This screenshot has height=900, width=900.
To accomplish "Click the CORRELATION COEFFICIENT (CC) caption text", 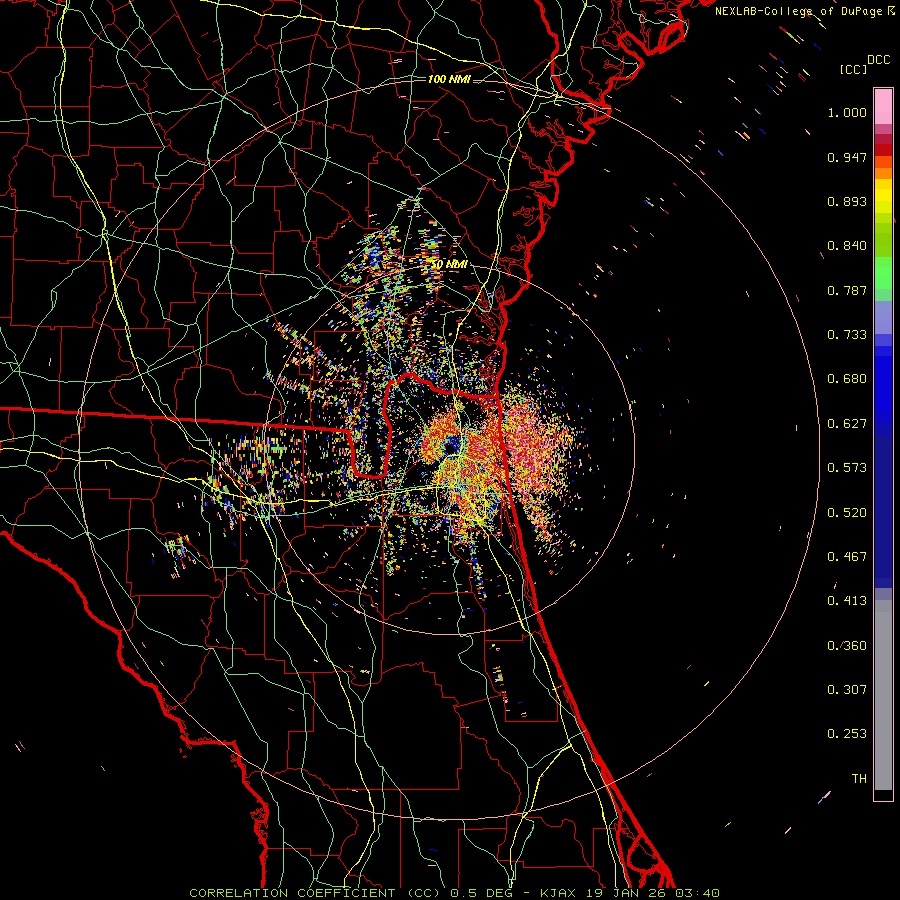I will [x=315, y=893].
